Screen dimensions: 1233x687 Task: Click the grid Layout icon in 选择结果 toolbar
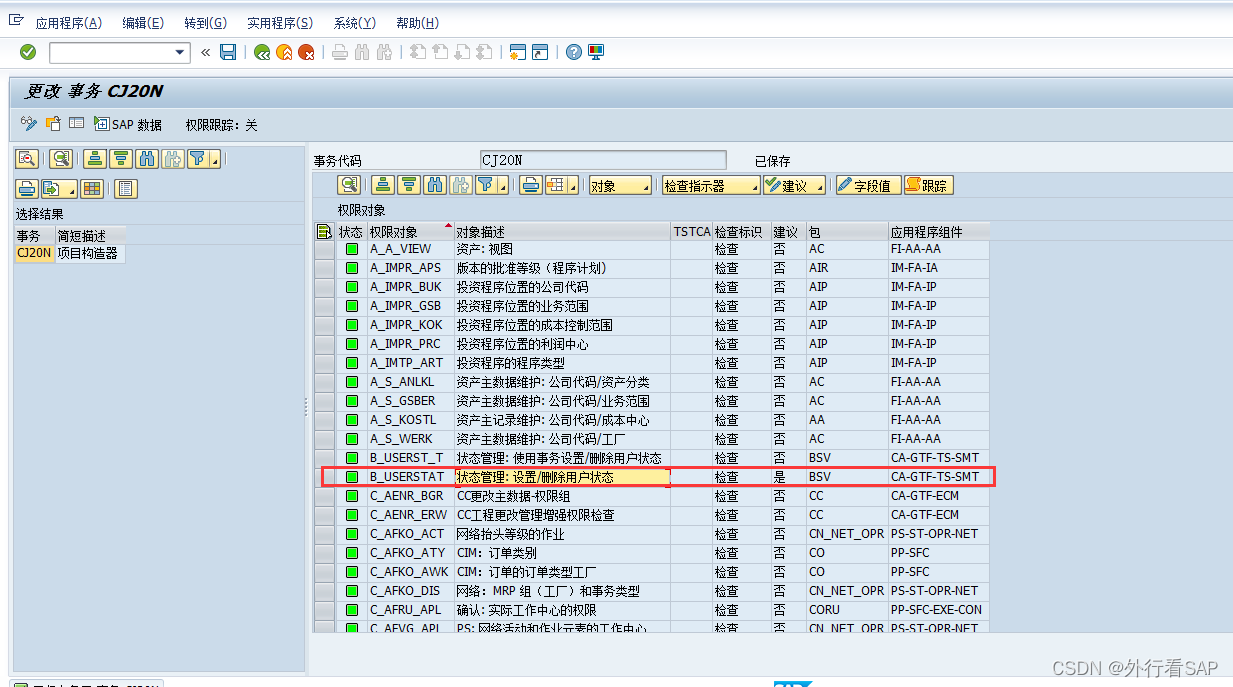pyautogui.click(x=92, y=189)
